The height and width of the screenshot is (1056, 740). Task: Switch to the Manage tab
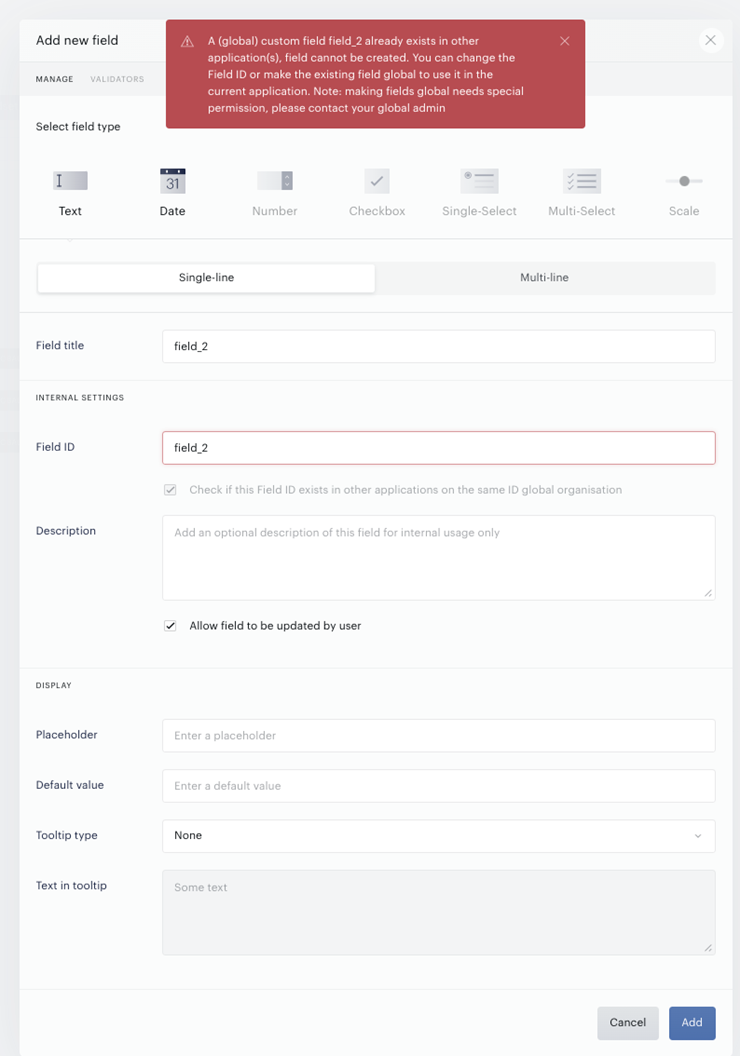55,79
